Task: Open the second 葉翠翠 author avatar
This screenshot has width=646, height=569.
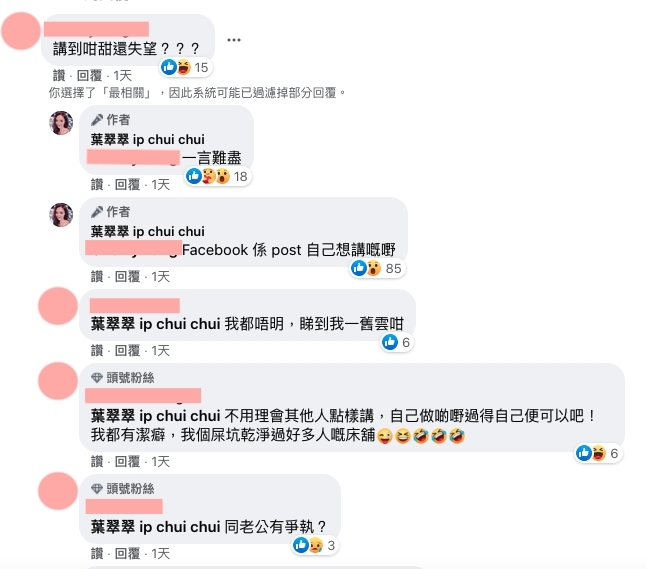Action: [61, 215]
